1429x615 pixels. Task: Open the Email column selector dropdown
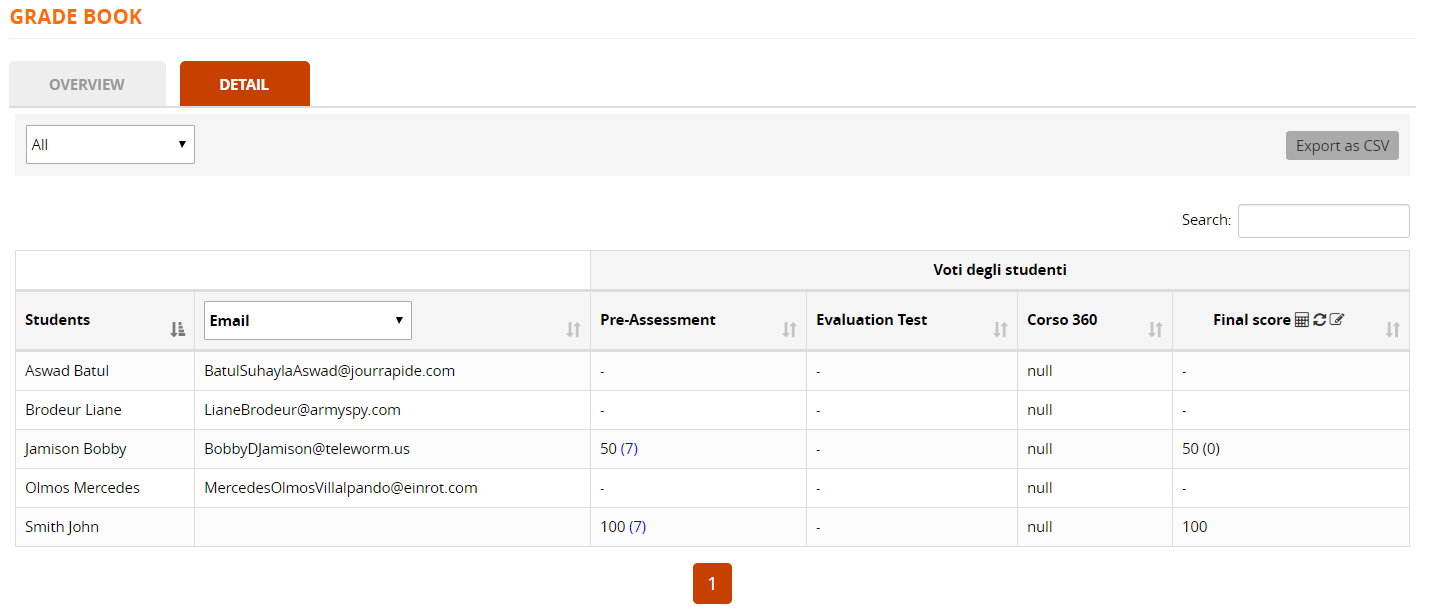(x=306, y=320)
